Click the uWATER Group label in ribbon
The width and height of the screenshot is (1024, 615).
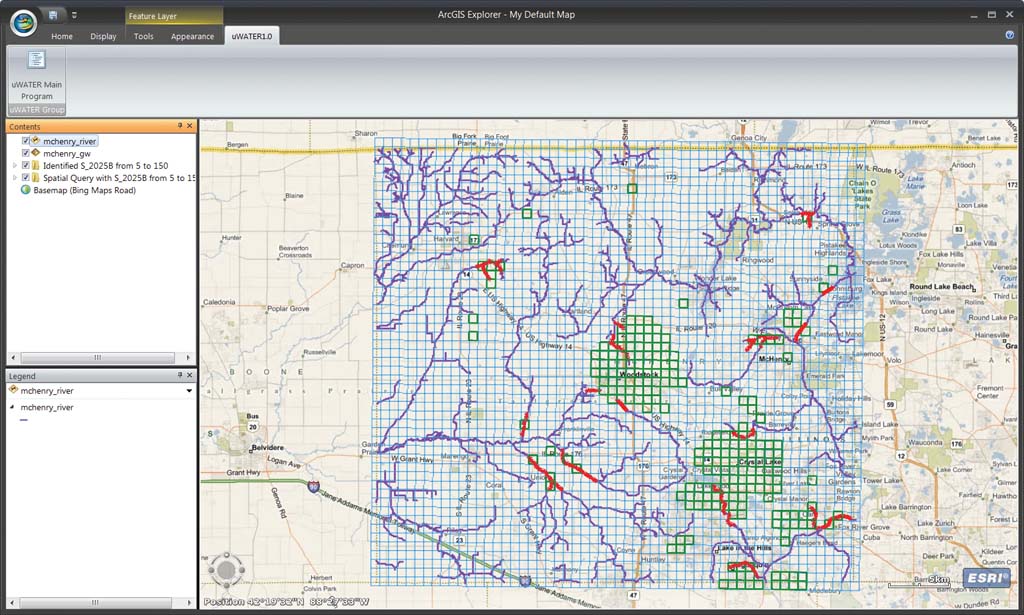coord(37,110)
